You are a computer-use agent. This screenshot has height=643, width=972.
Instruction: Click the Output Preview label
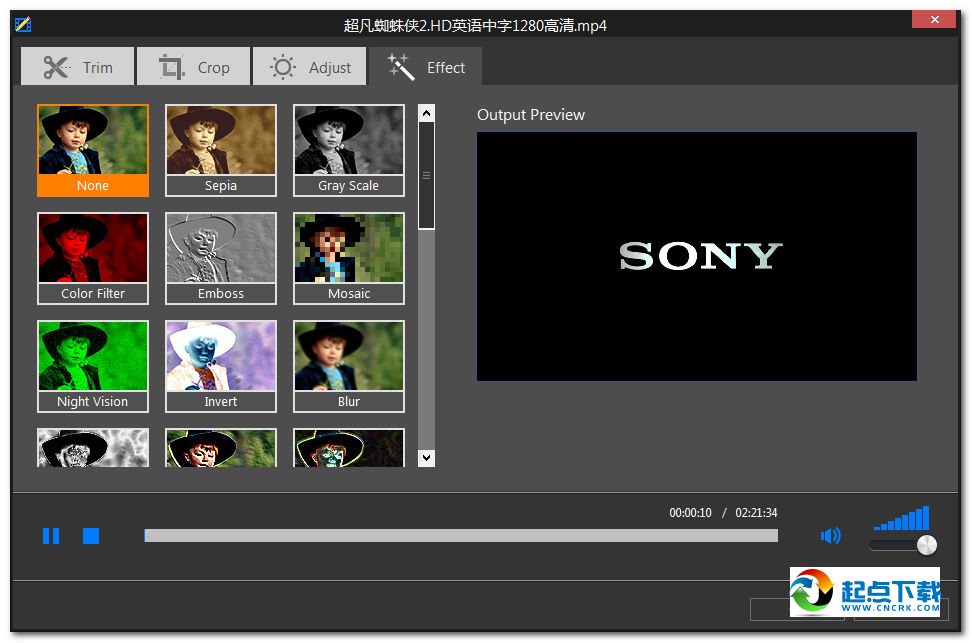pos(531,115)
